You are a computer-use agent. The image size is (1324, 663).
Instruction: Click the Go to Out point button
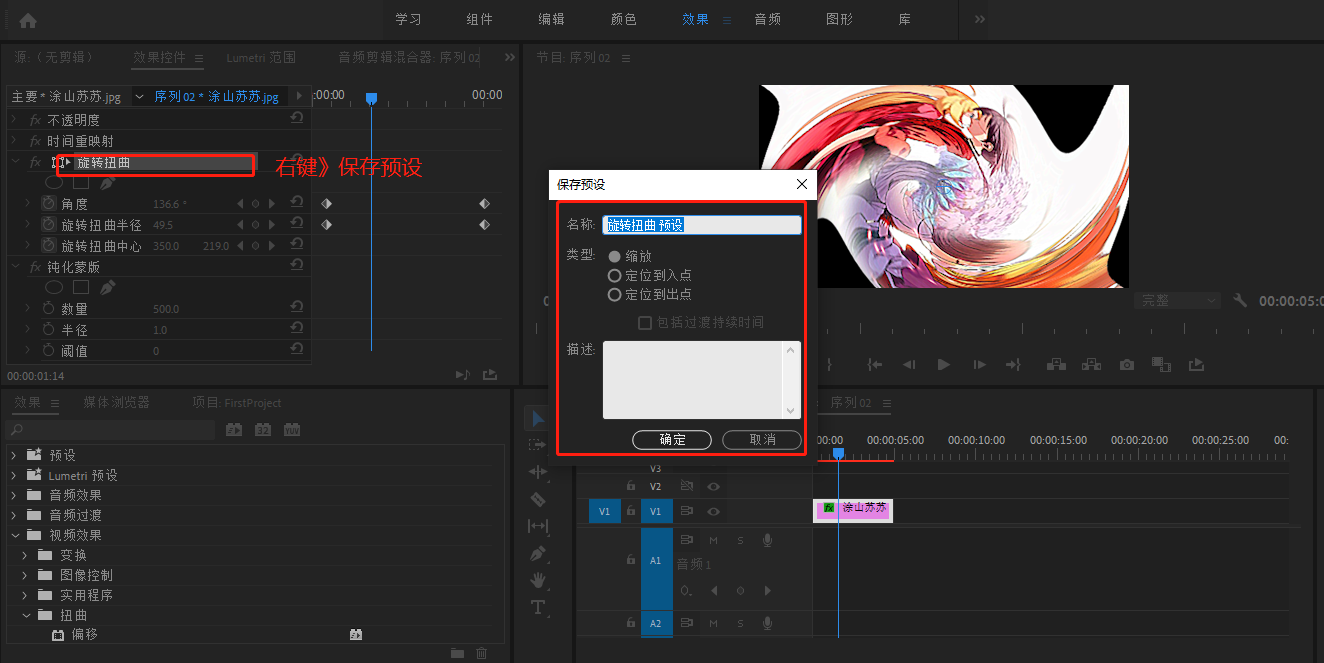[1012, 365]
